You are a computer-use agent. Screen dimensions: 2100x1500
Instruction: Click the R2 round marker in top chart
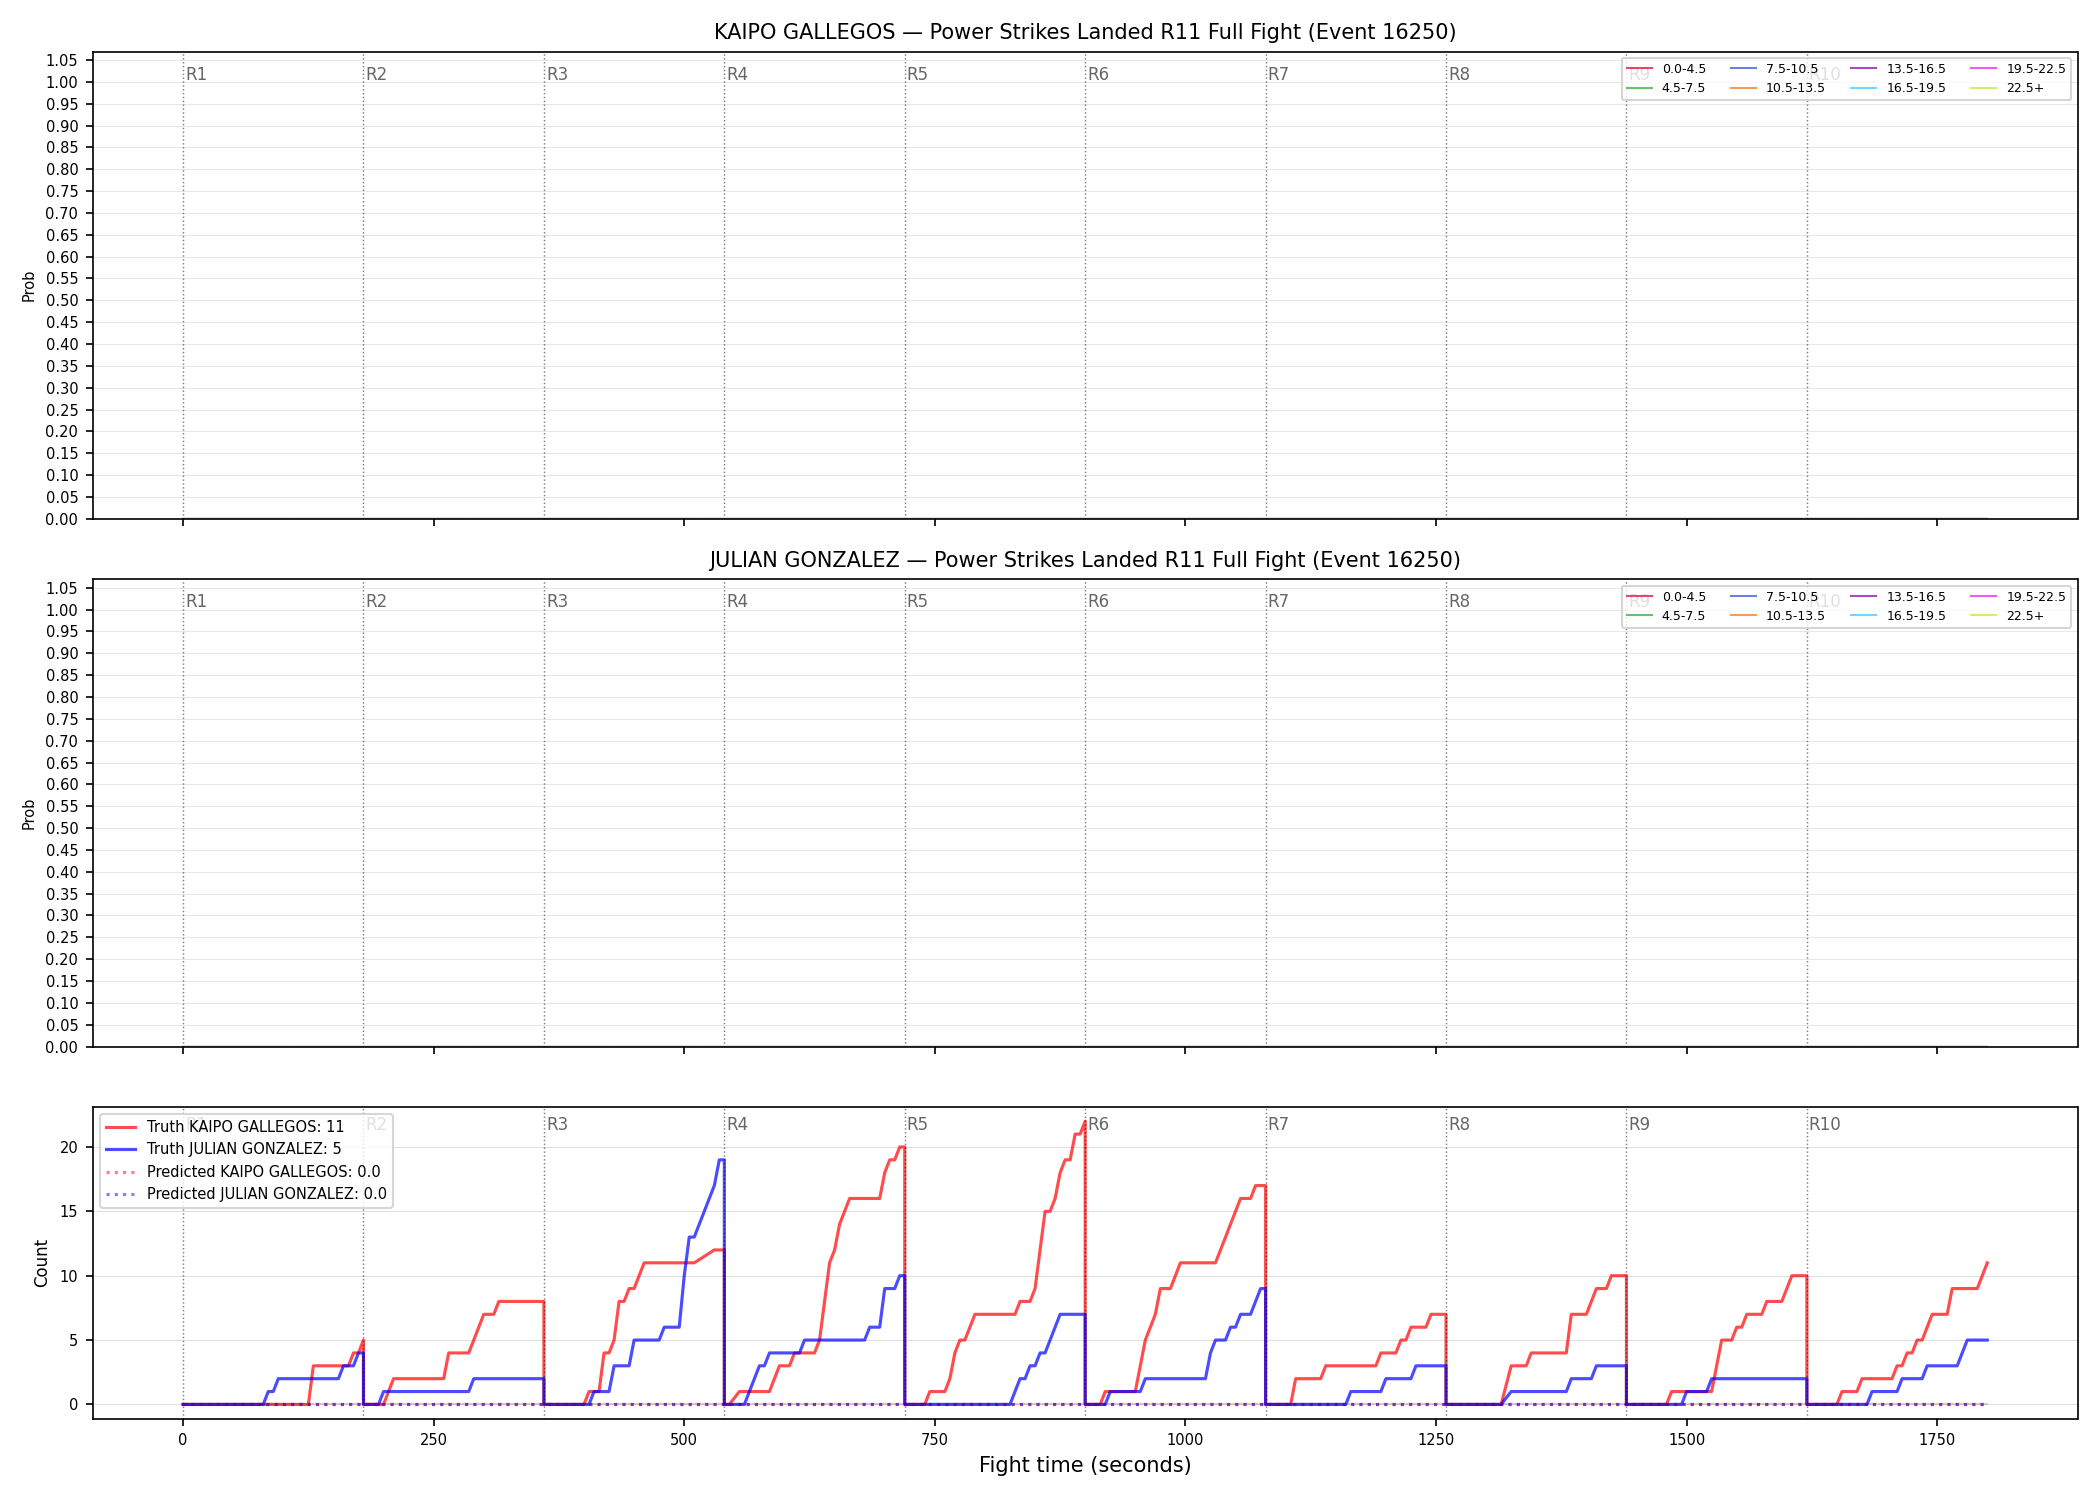376,74
